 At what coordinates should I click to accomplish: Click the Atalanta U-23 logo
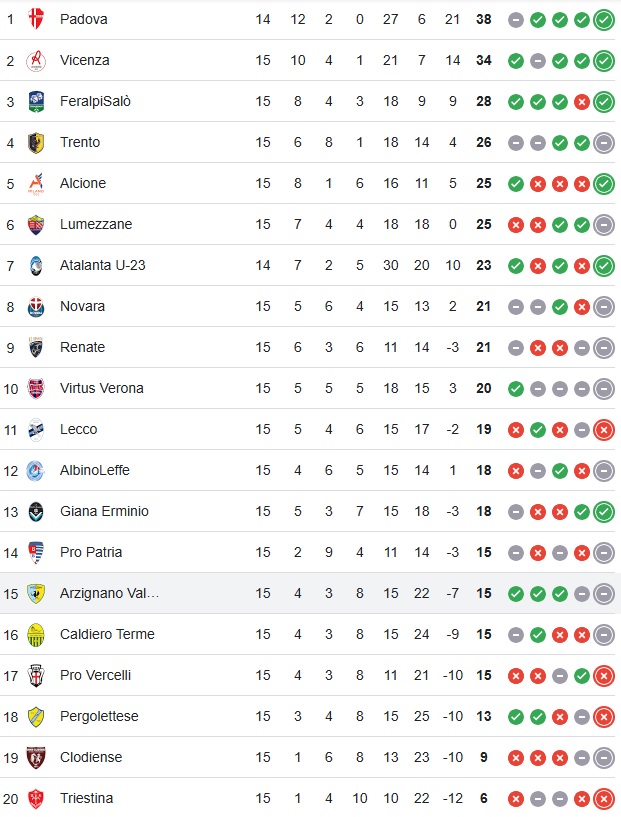tap(36, 266)
